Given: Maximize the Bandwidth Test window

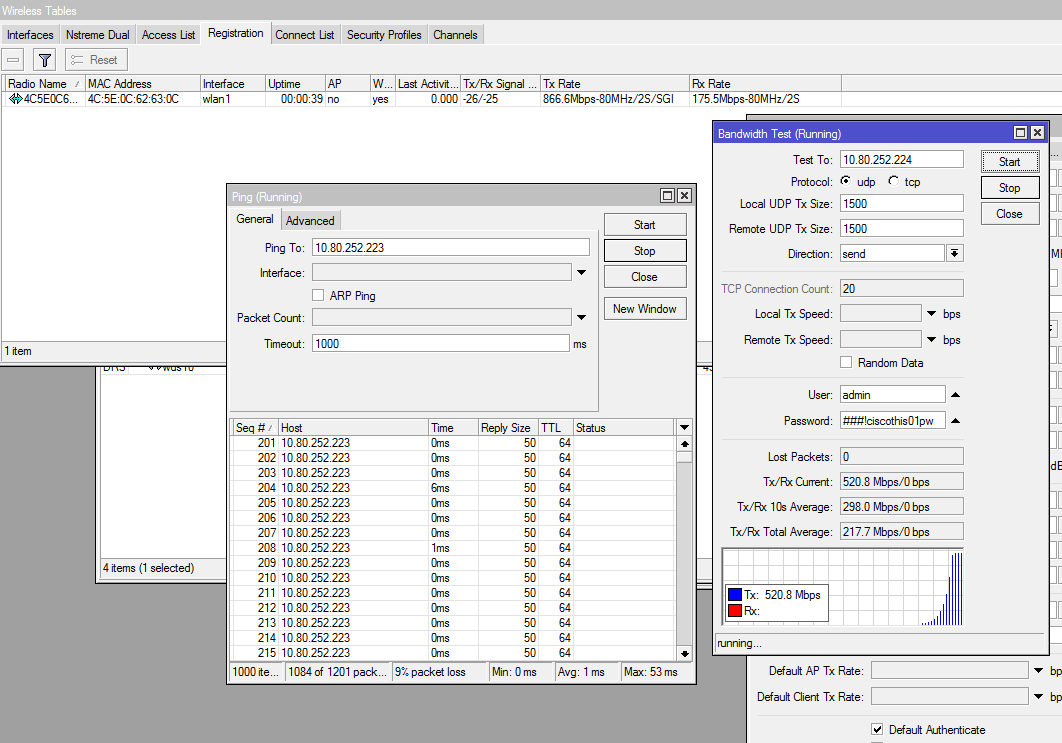Looking at the screenshot, I should [1020, 133].
